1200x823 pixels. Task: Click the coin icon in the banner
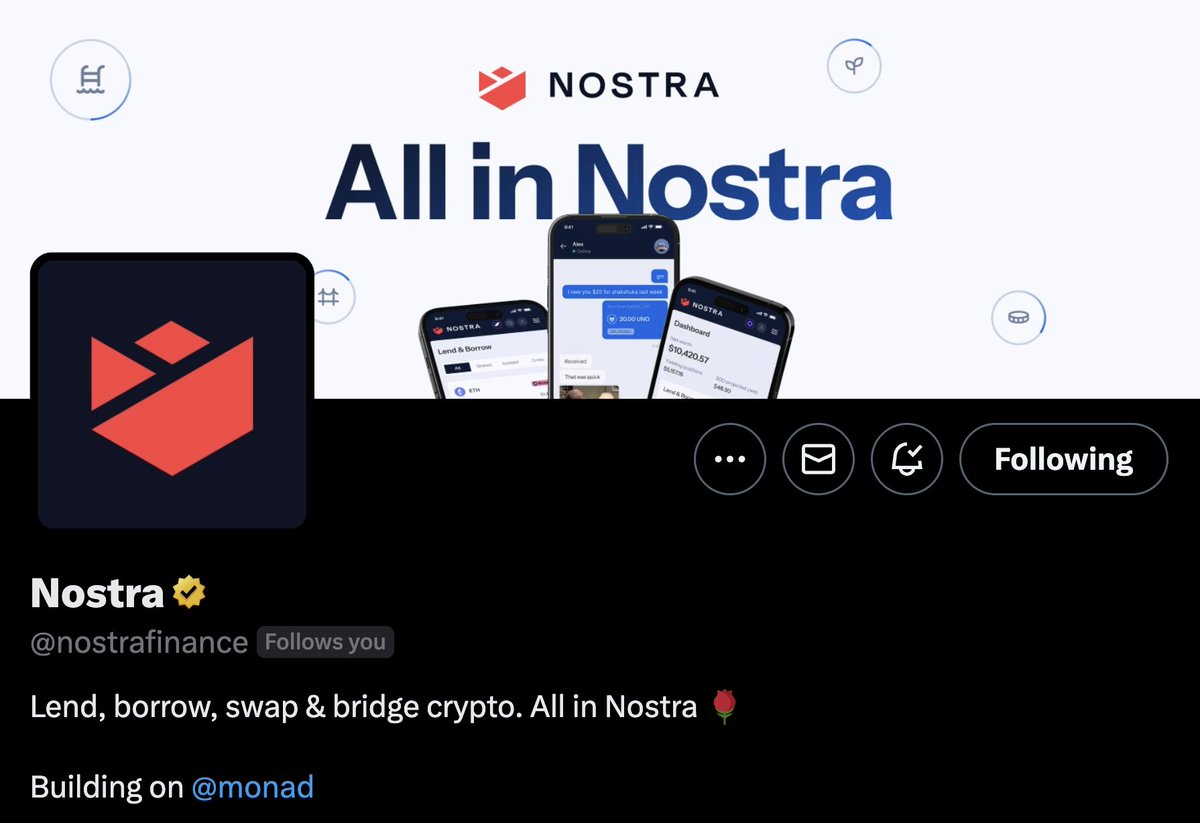pyautogui.click(x=1018, y=318)
